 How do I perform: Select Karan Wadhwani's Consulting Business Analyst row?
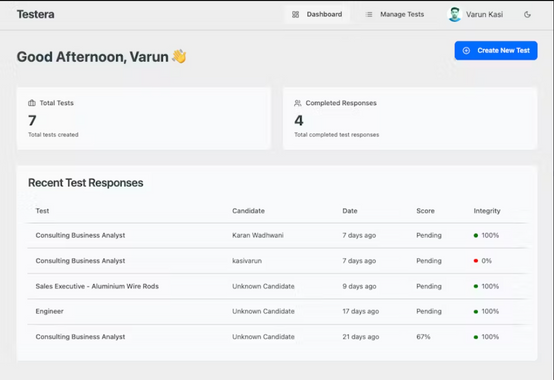pos(277,235)
